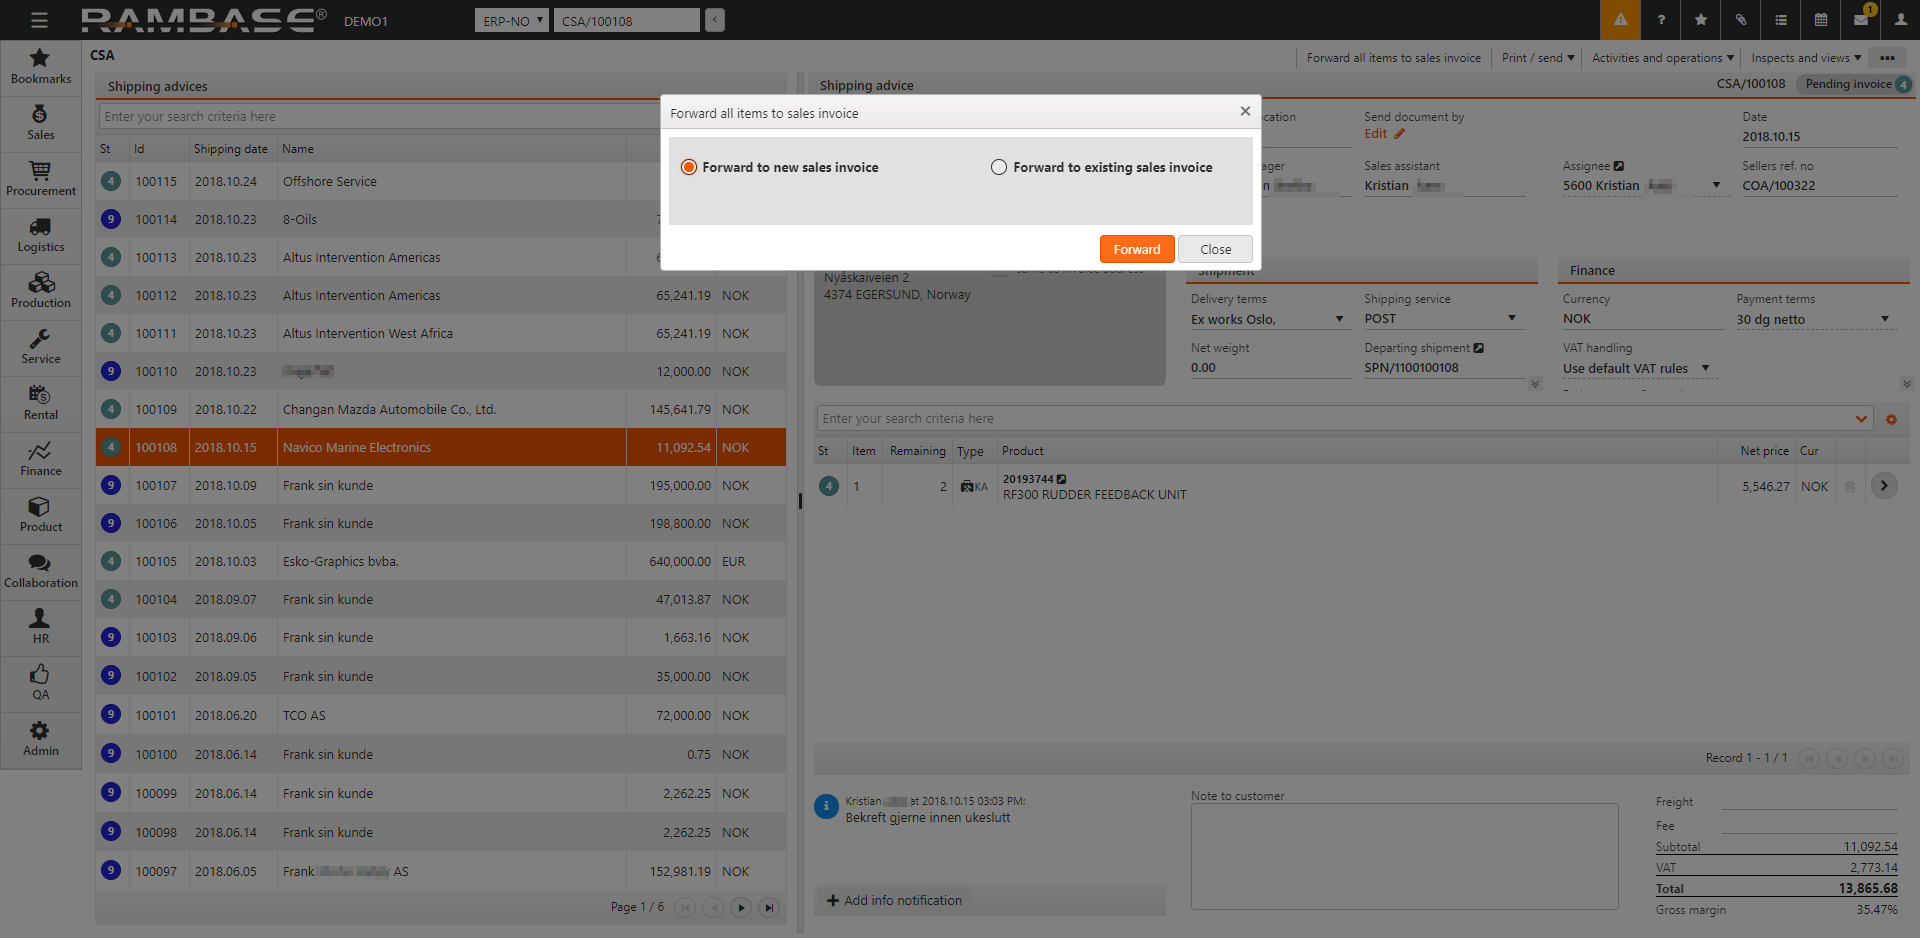The image size is (1920, 938).
Task: Open the Collaboration sidebar icon
Action: [x=40, y=570]
